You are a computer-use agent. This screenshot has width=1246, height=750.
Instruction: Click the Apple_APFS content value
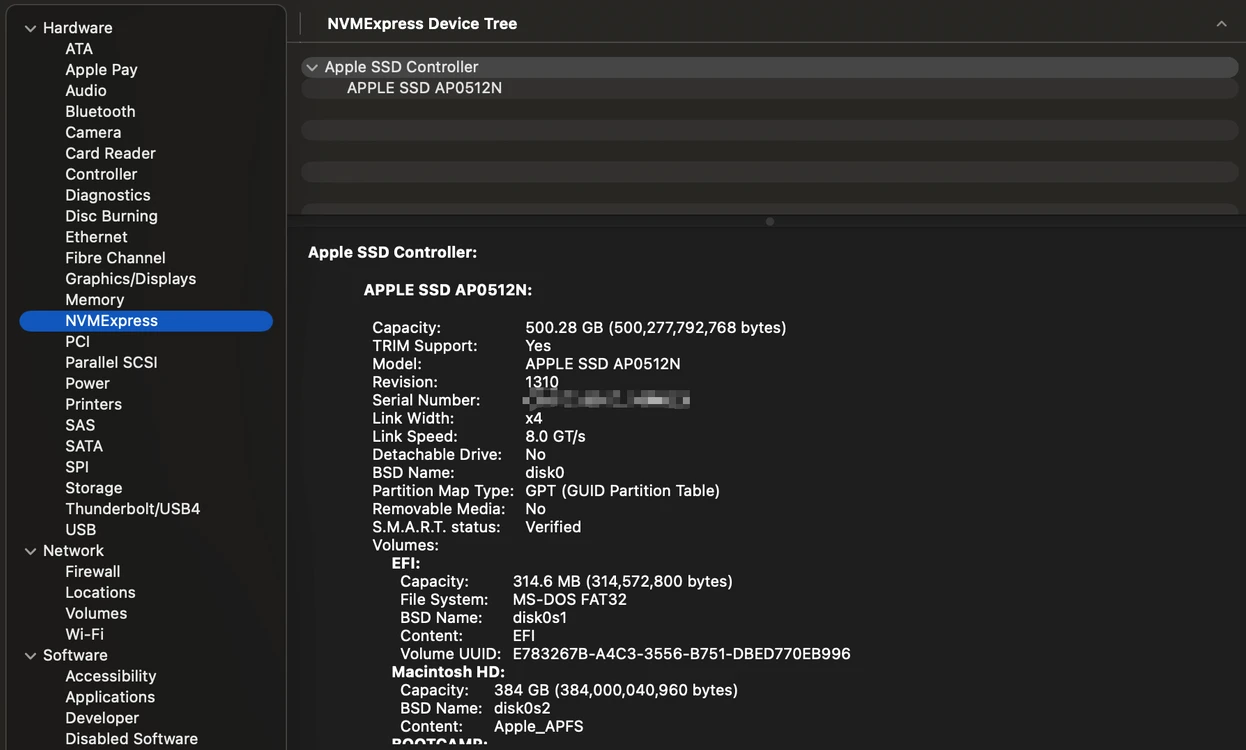539,727
